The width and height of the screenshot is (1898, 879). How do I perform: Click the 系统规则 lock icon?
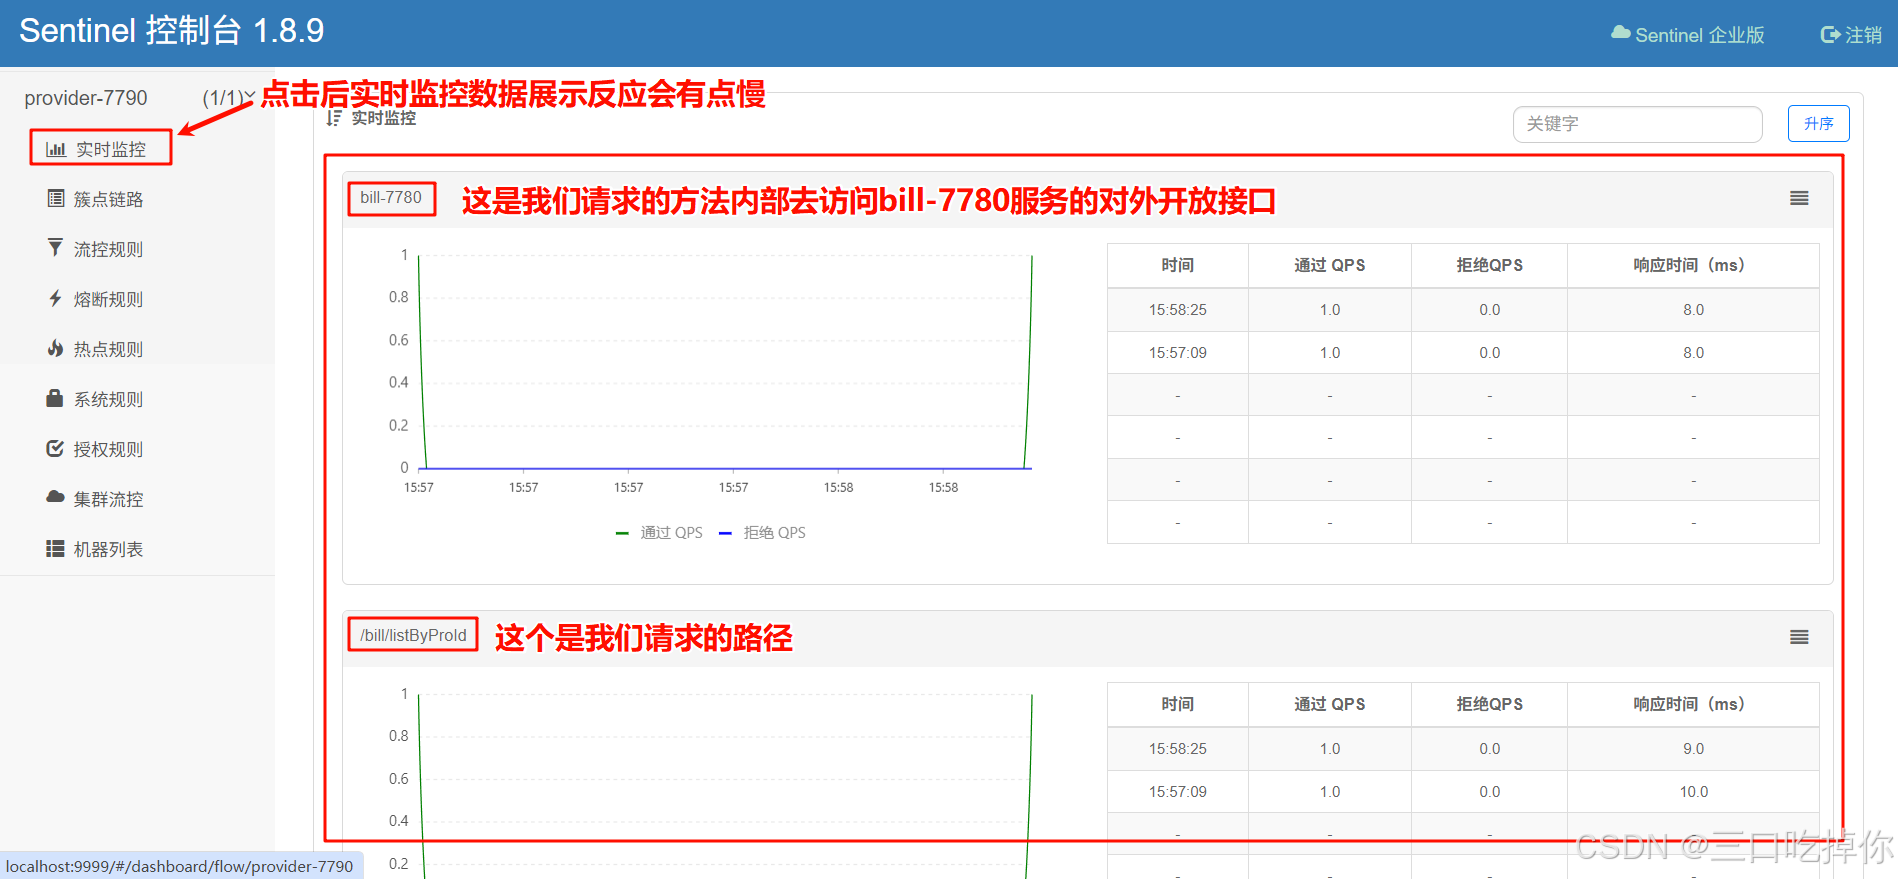point(55,398)
